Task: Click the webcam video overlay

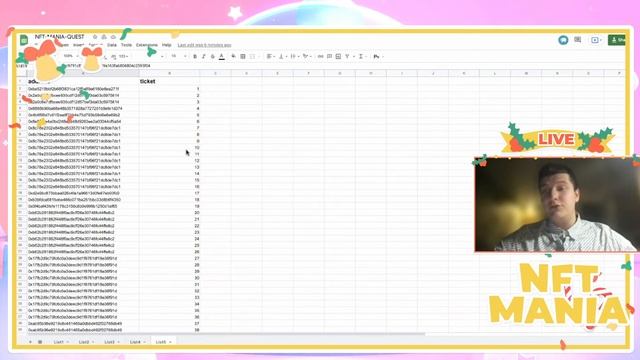Action: tap(557, 204)
